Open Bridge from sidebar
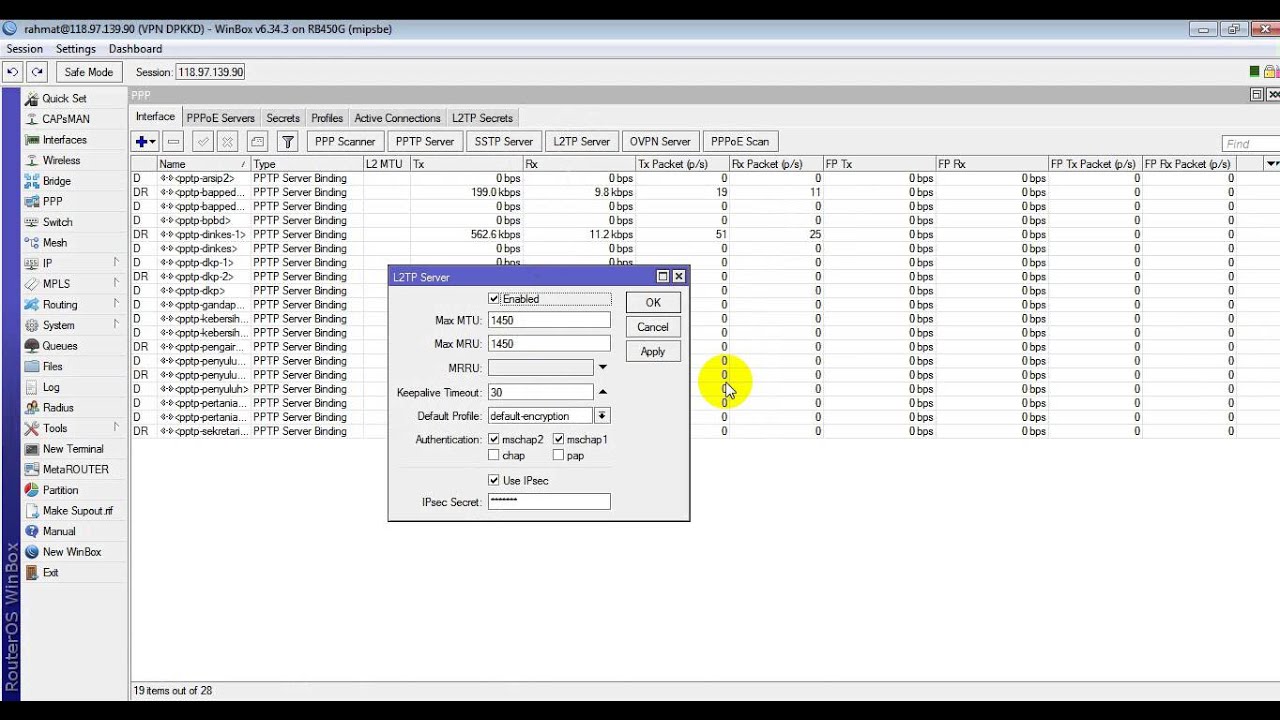 pyautogui.click(x=56, y=181)
